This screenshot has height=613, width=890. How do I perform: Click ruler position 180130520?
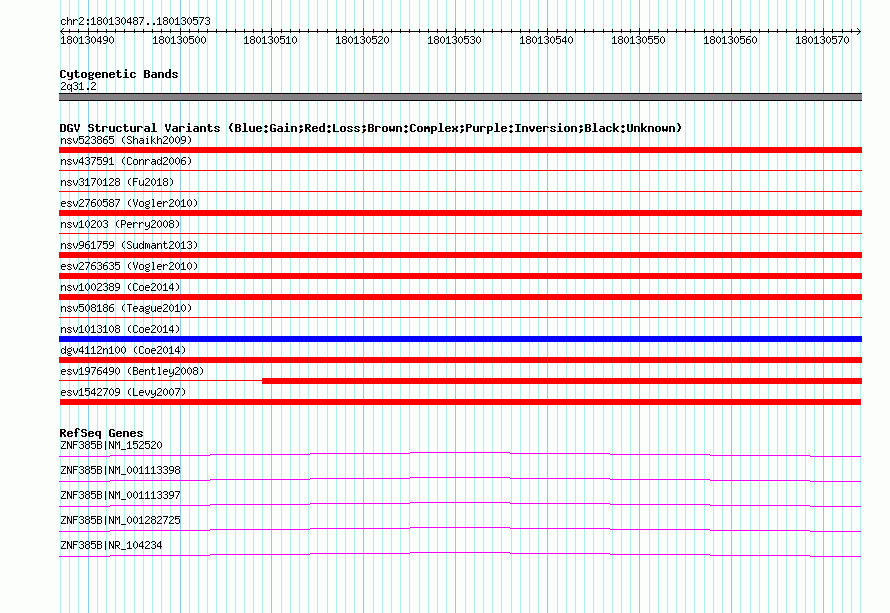362,40
